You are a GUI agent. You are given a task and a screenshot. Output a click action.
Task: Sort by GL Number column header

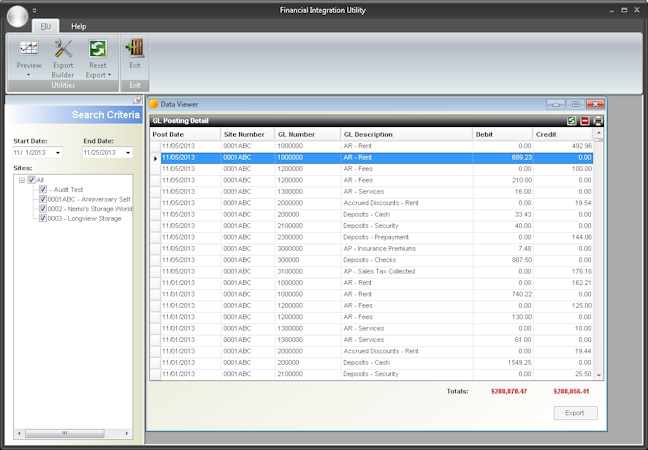click(308, 134)
